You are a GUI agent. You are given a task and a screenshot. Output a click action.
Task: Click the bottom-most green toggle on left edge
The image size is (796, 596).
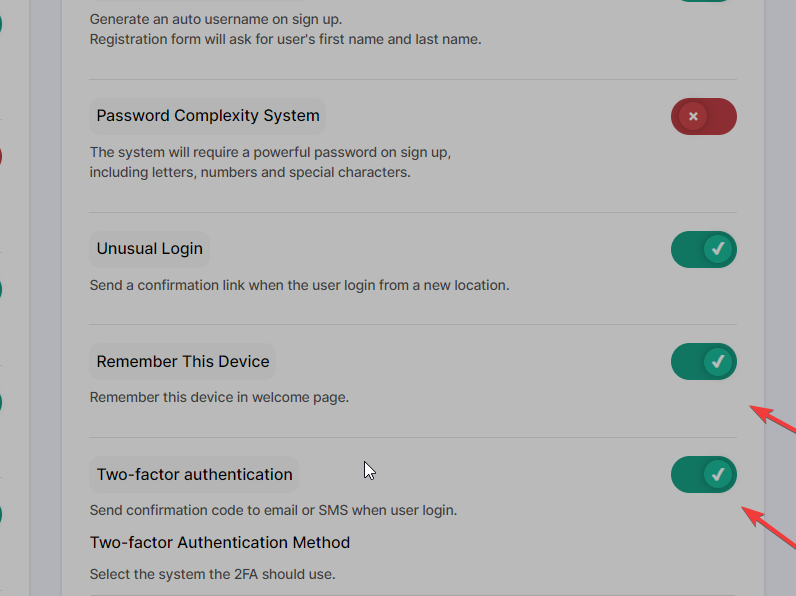(1, 515)
